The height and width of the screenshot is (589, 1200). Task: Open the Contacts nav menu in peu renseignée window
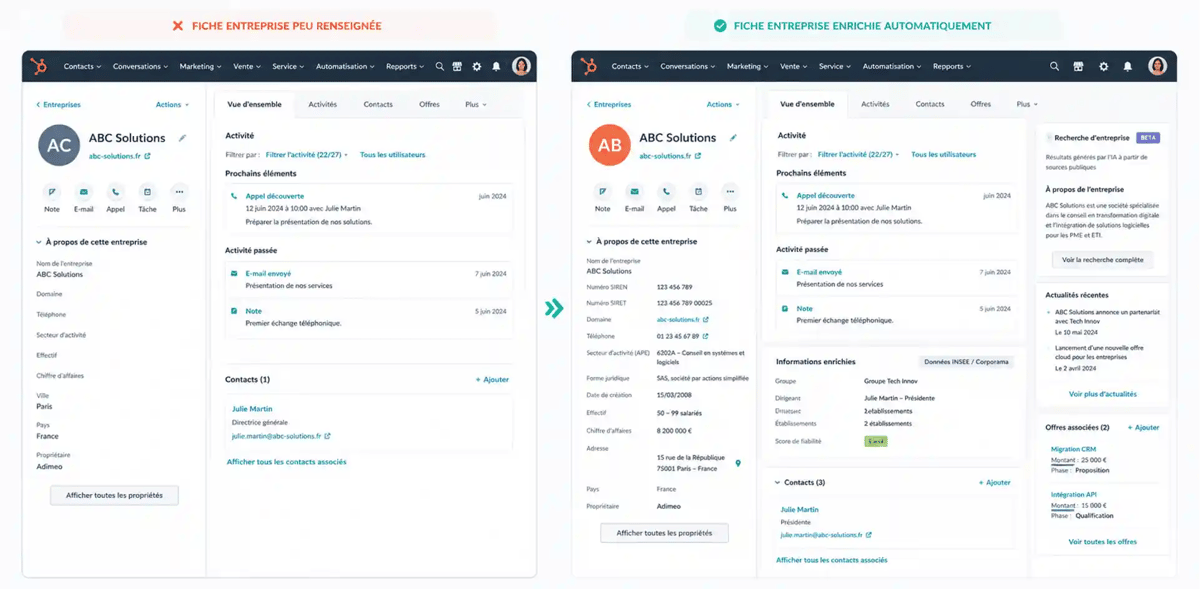click(x=82, y=67)
